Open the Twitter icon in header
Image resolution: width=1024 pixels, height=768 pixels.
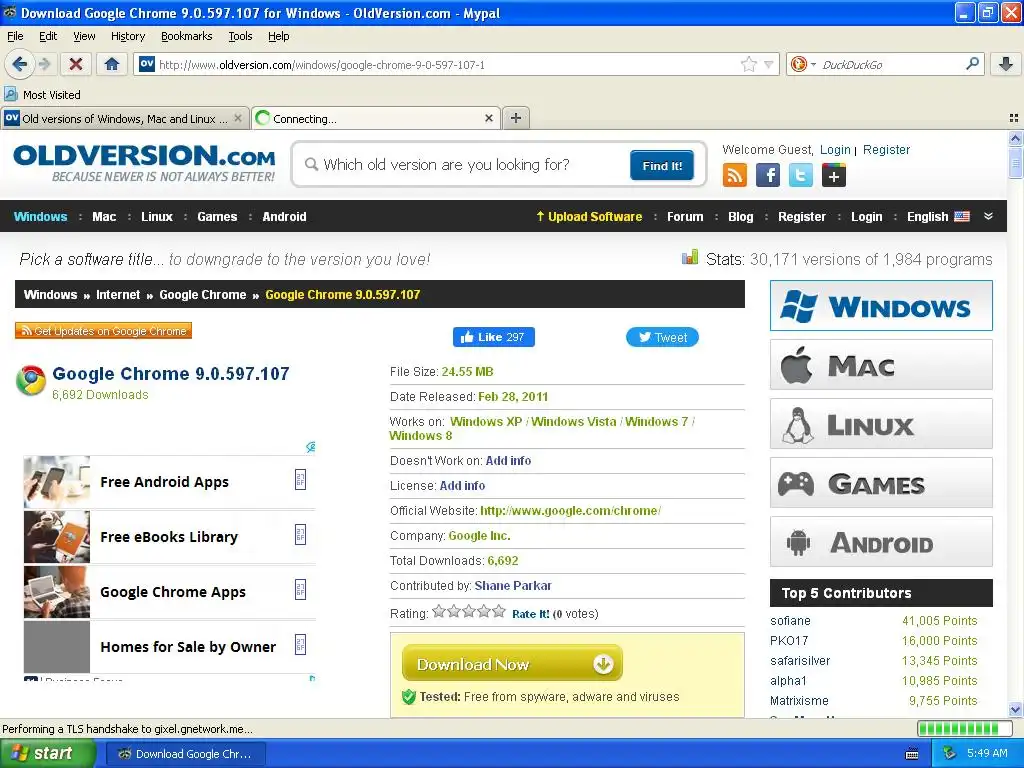[x=801, y=175]
